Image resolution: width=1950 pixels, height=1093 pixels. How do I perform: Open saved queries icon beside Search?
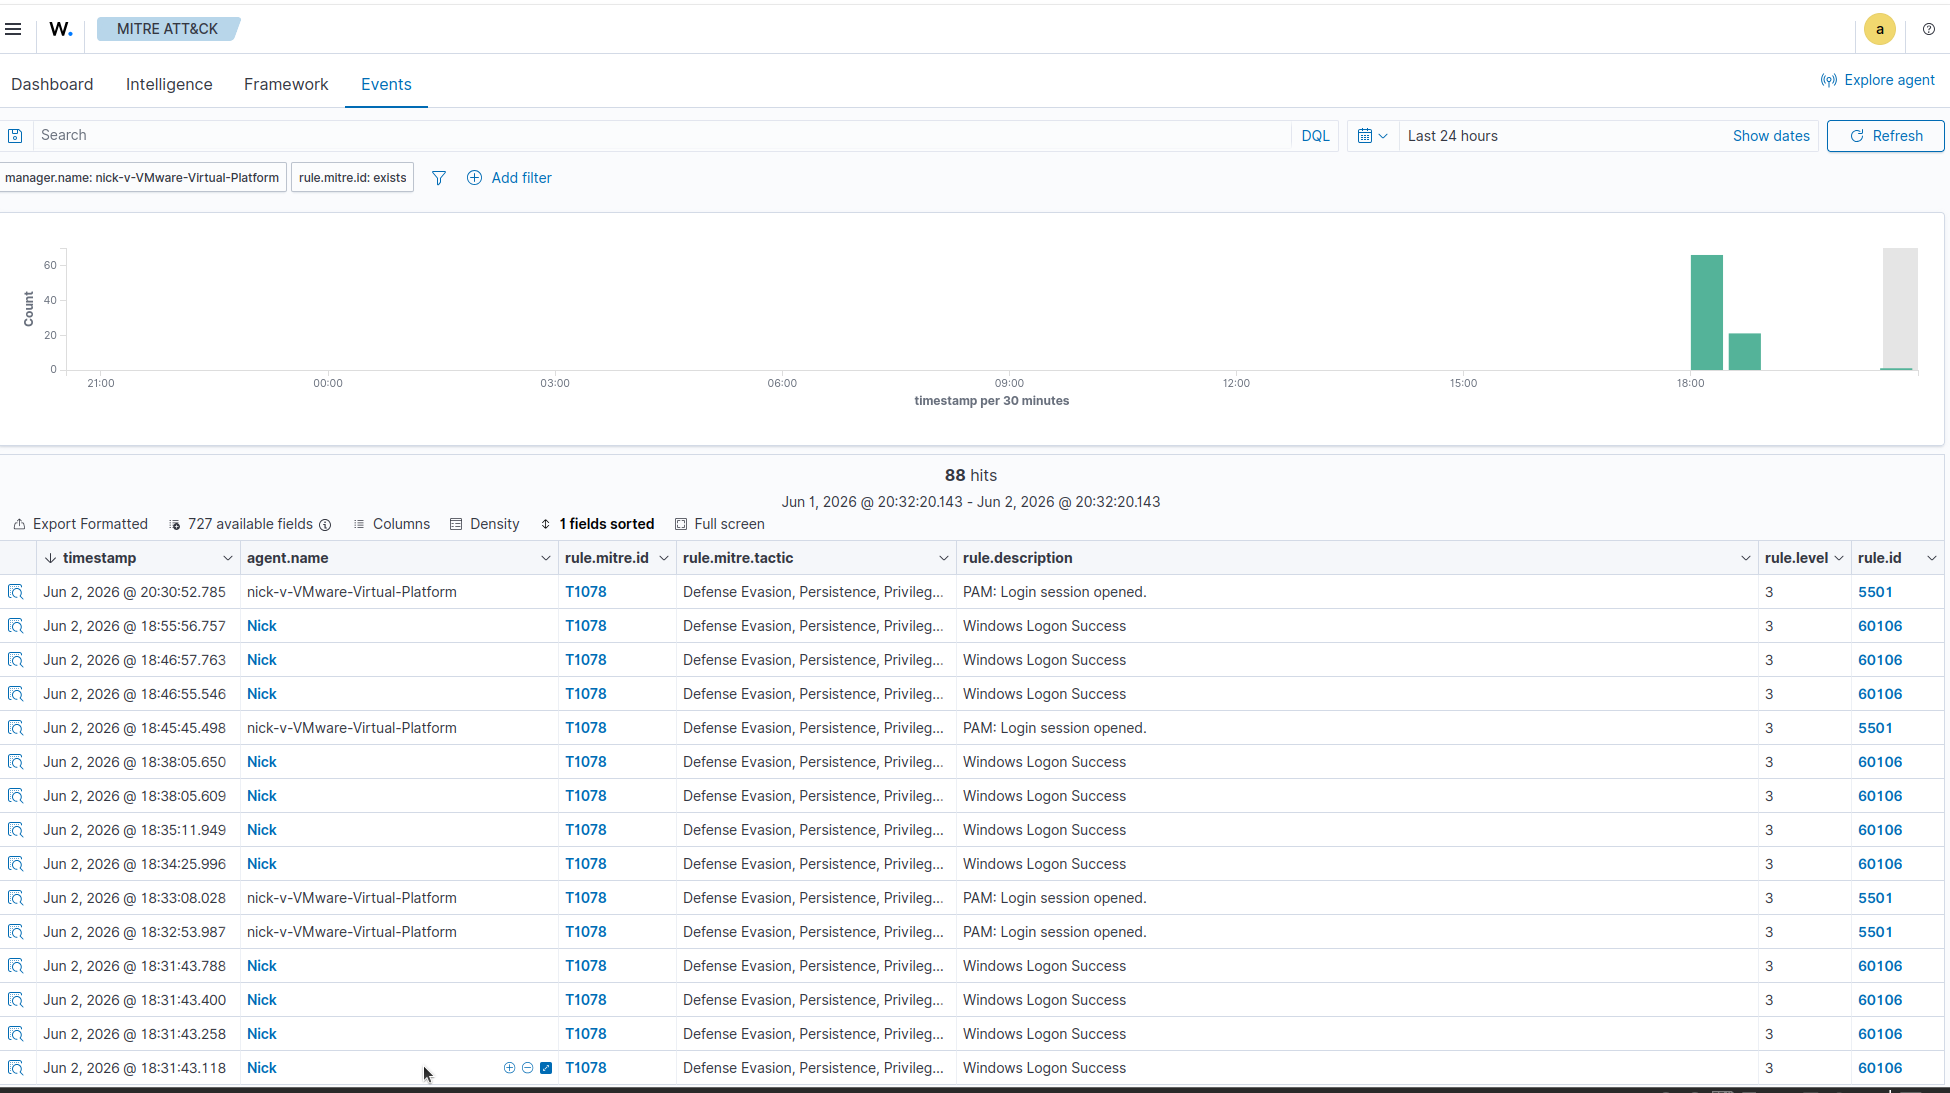pyautogui.click(x=15, y=136)
